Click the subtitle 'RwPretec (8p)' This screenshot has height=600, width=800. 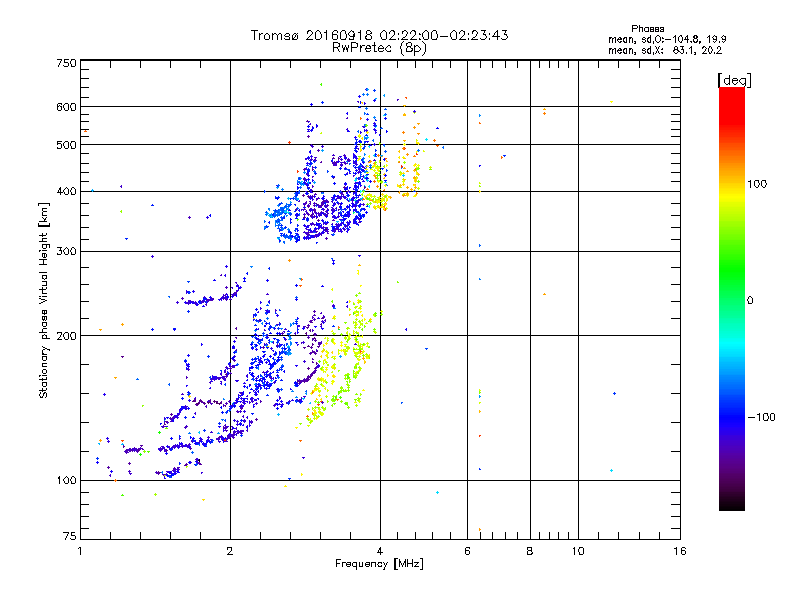(x=379, y=48)
